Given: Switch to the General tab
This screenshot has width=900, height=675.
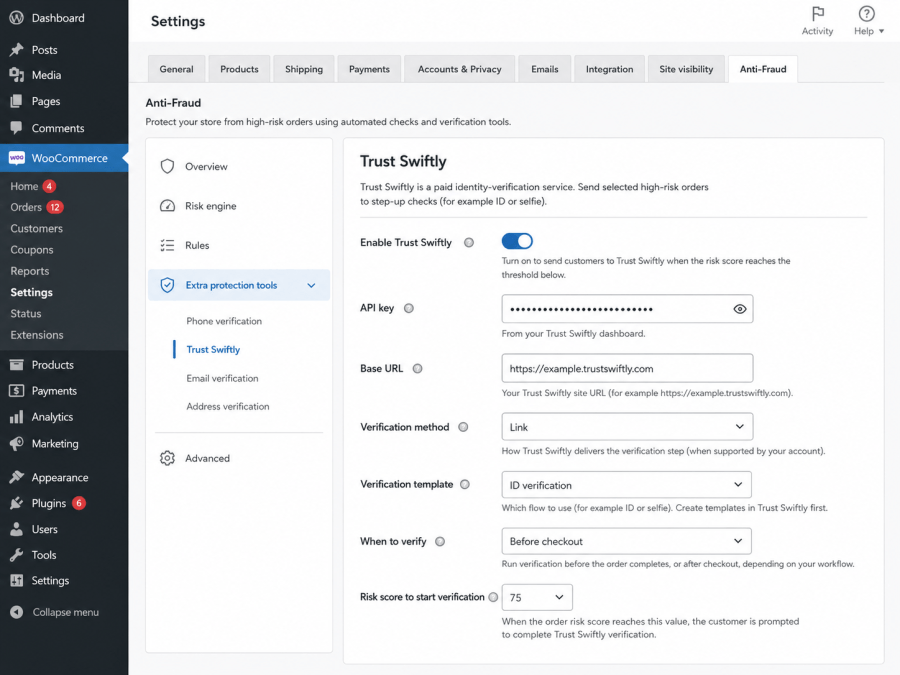Looking at the screenshot, I should (x=176, y=69).
